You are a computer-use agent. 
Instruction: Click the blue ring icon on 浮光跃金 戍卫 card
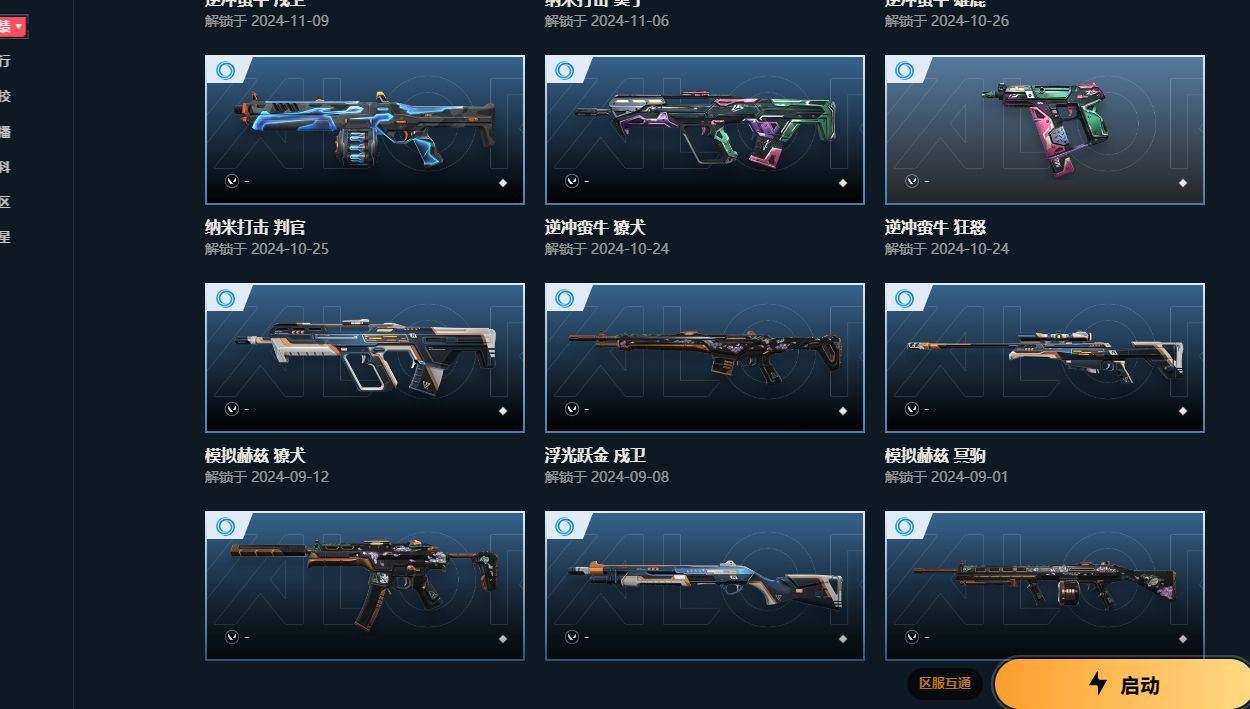point(564,299)
